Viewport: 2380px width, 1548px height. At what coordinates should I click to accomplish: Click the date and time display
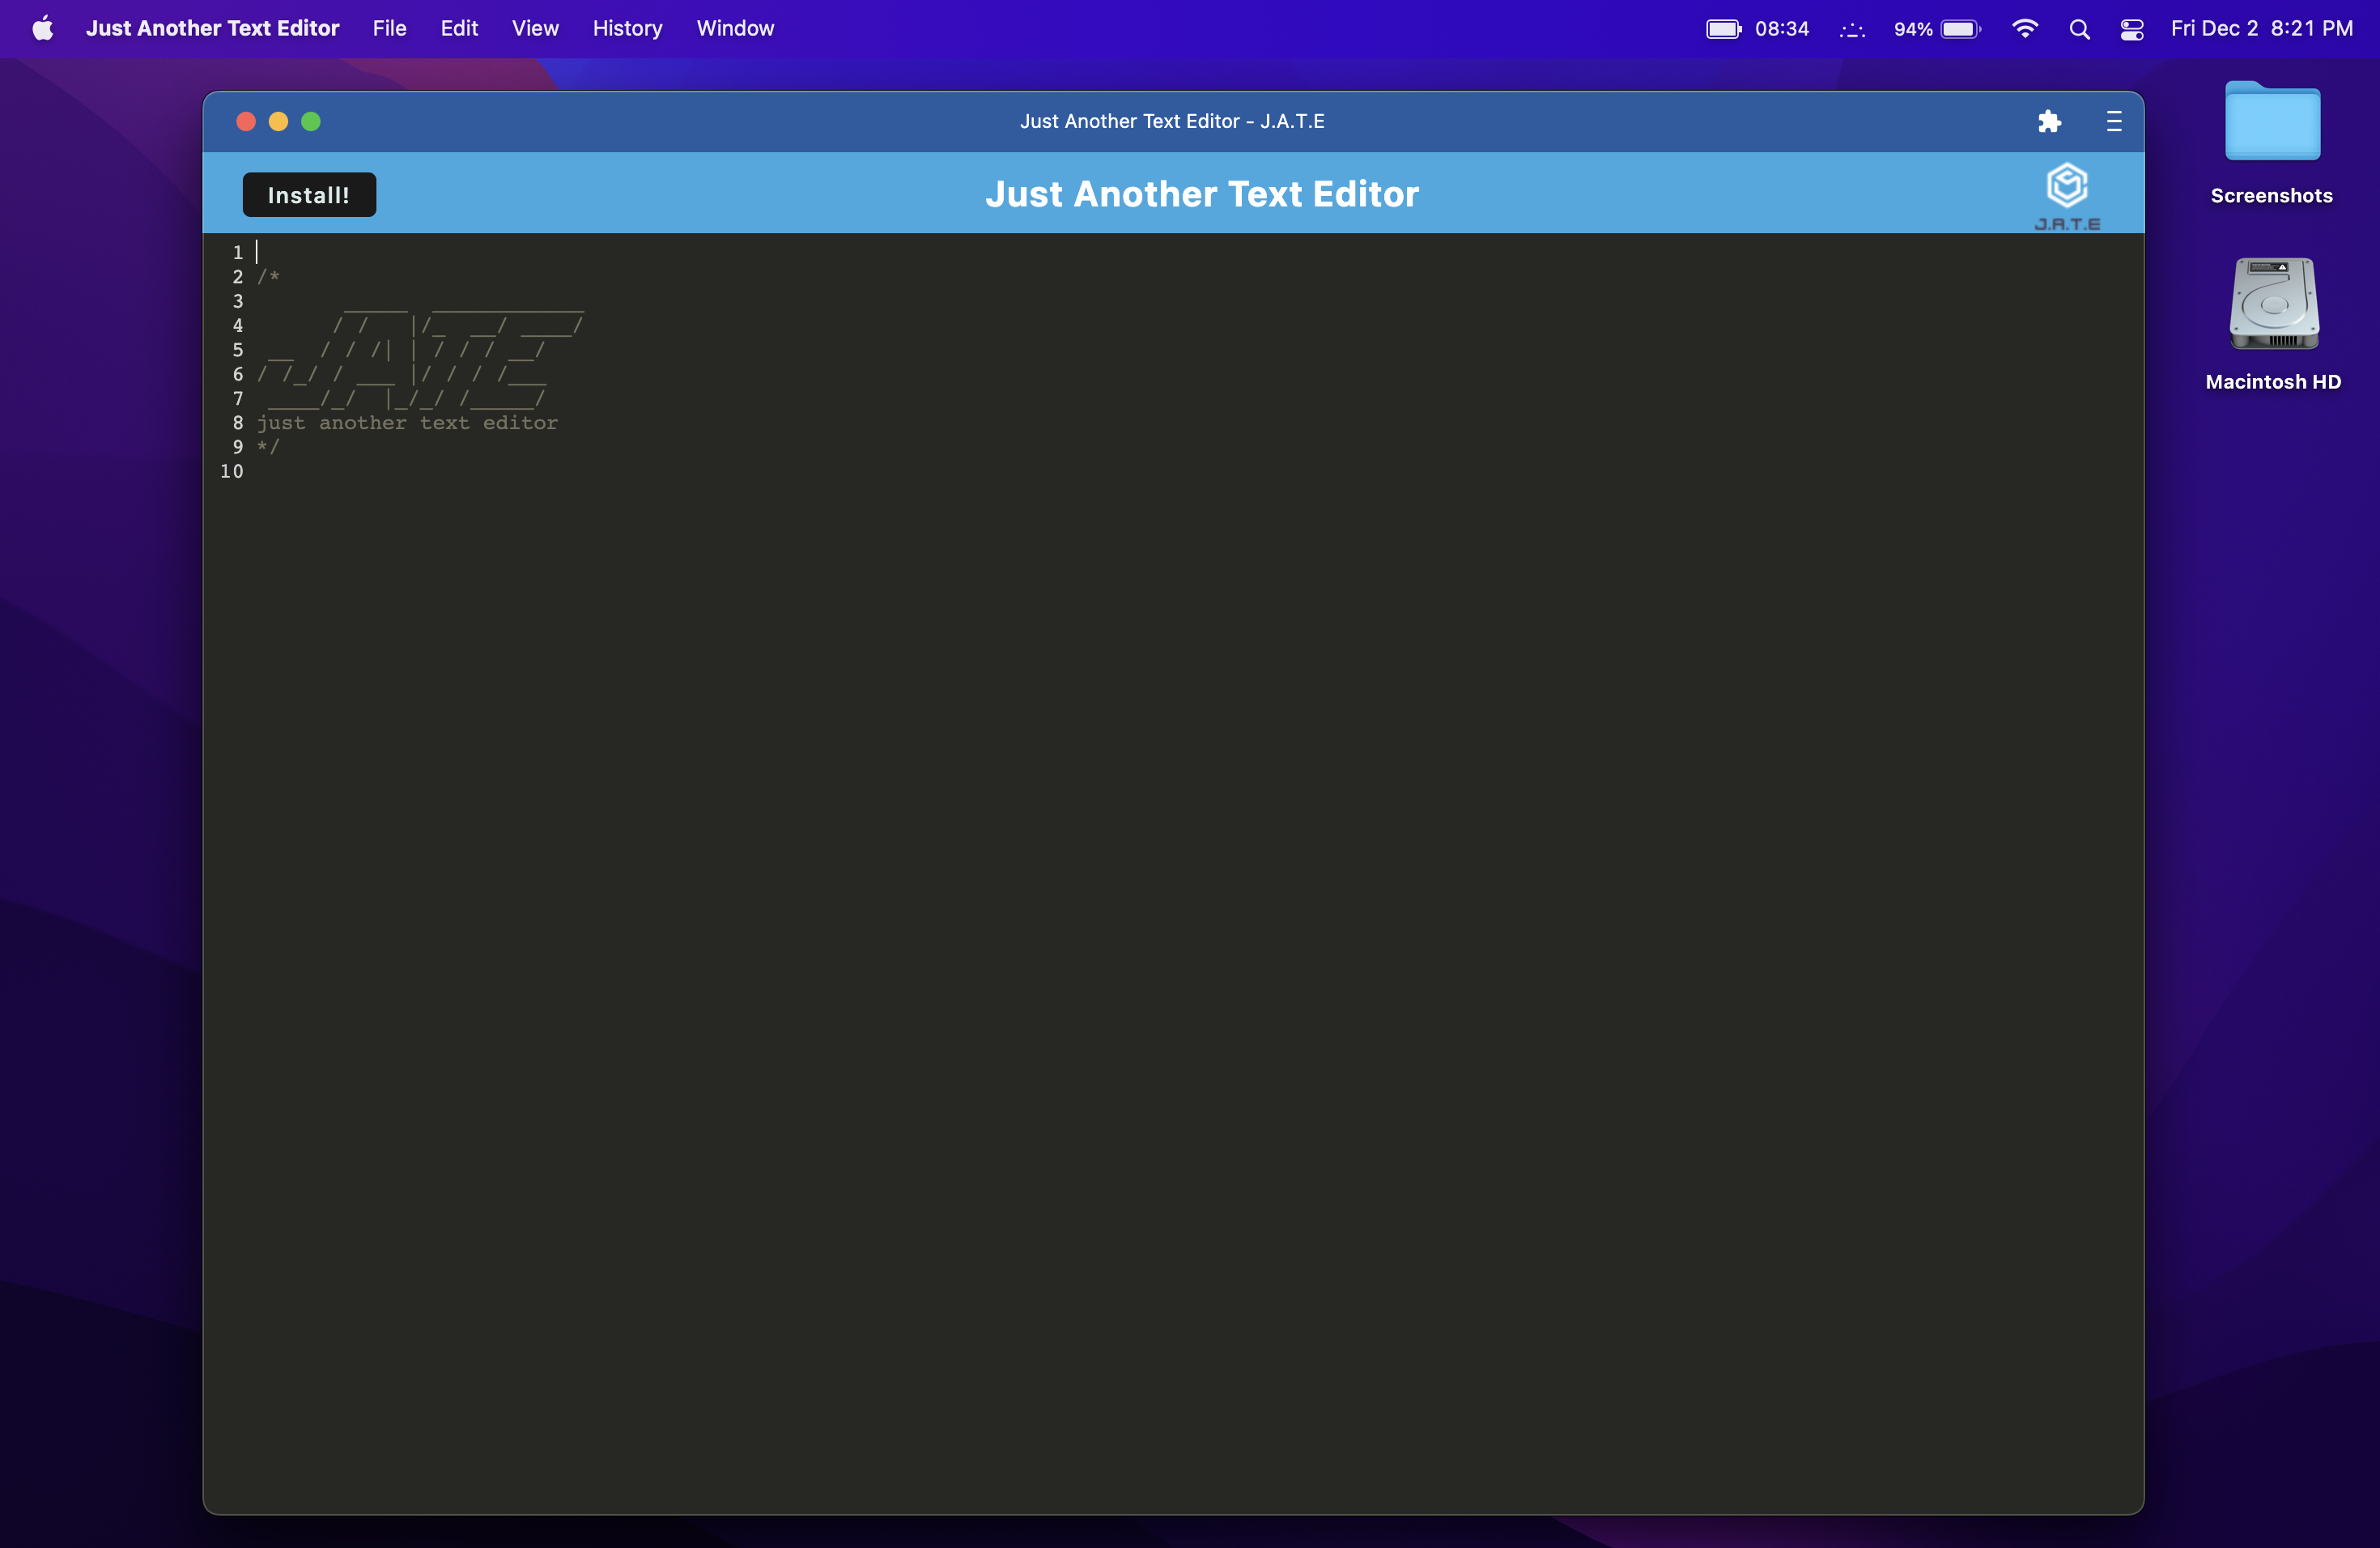(2261, 28)
